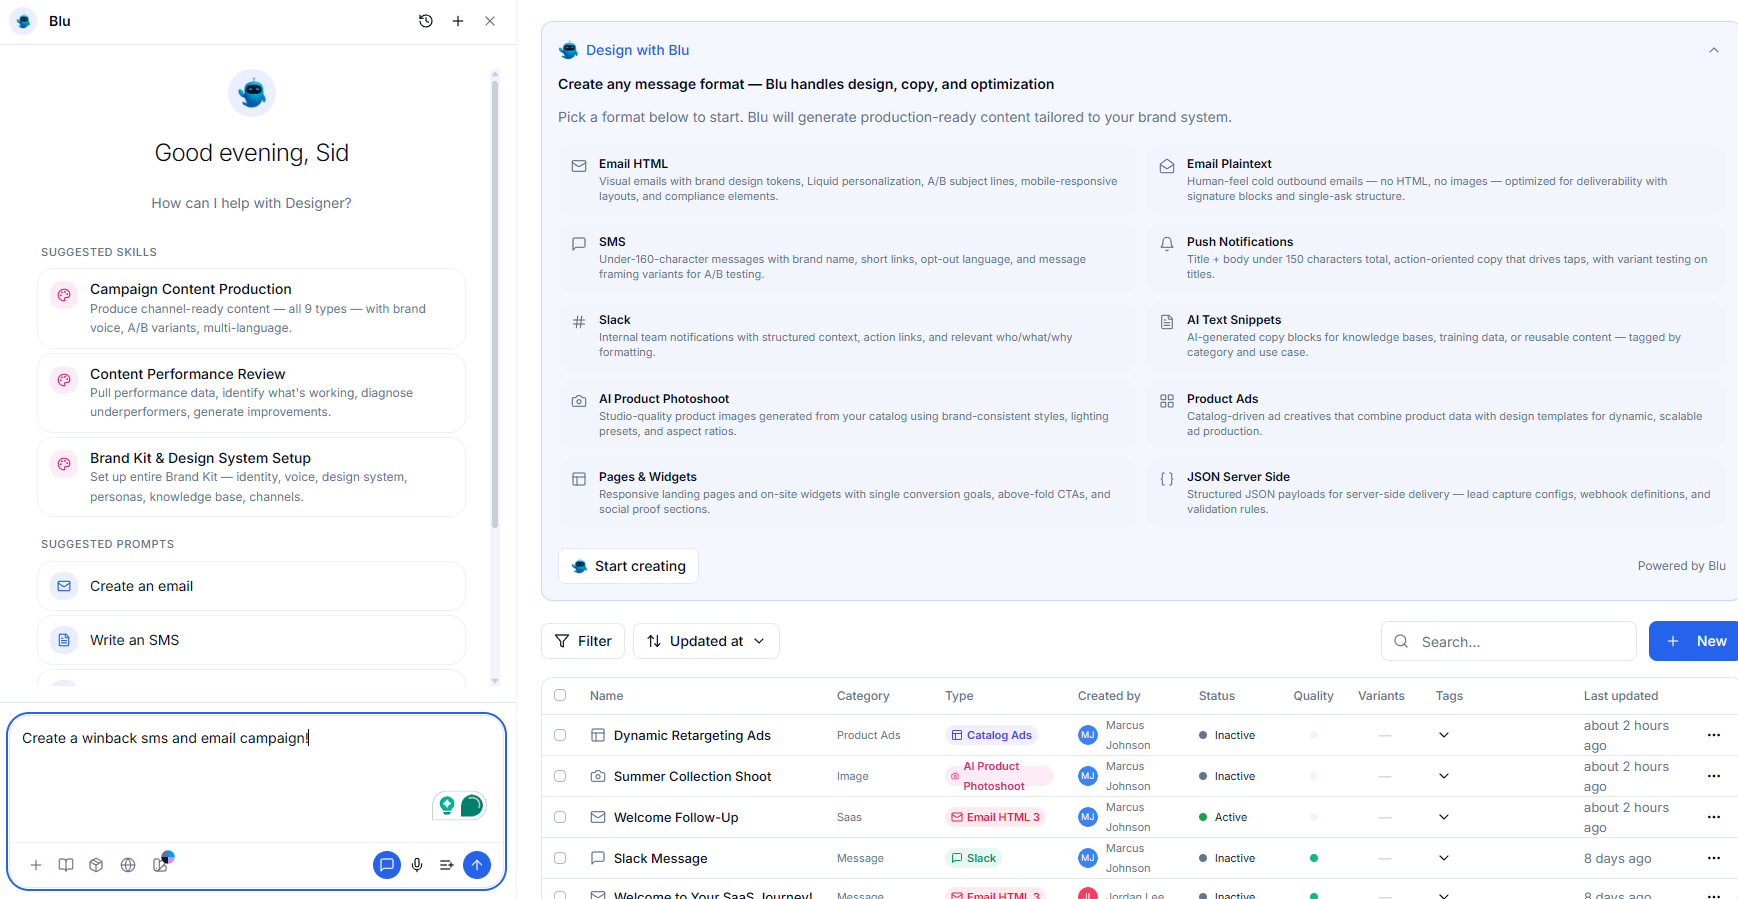1738x899 pixels.
Task: Click the open book icon in the chat toolbar
Action: 66,865
